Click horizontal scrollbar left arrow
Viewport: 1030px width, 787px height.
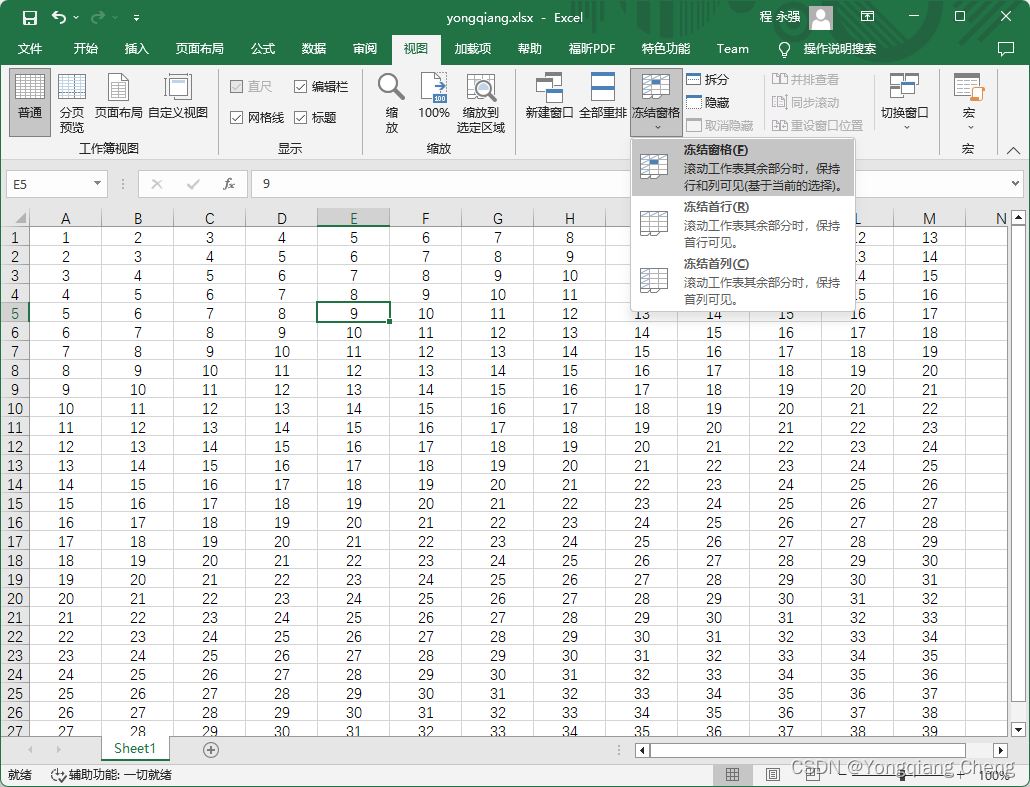click(642, 750)
